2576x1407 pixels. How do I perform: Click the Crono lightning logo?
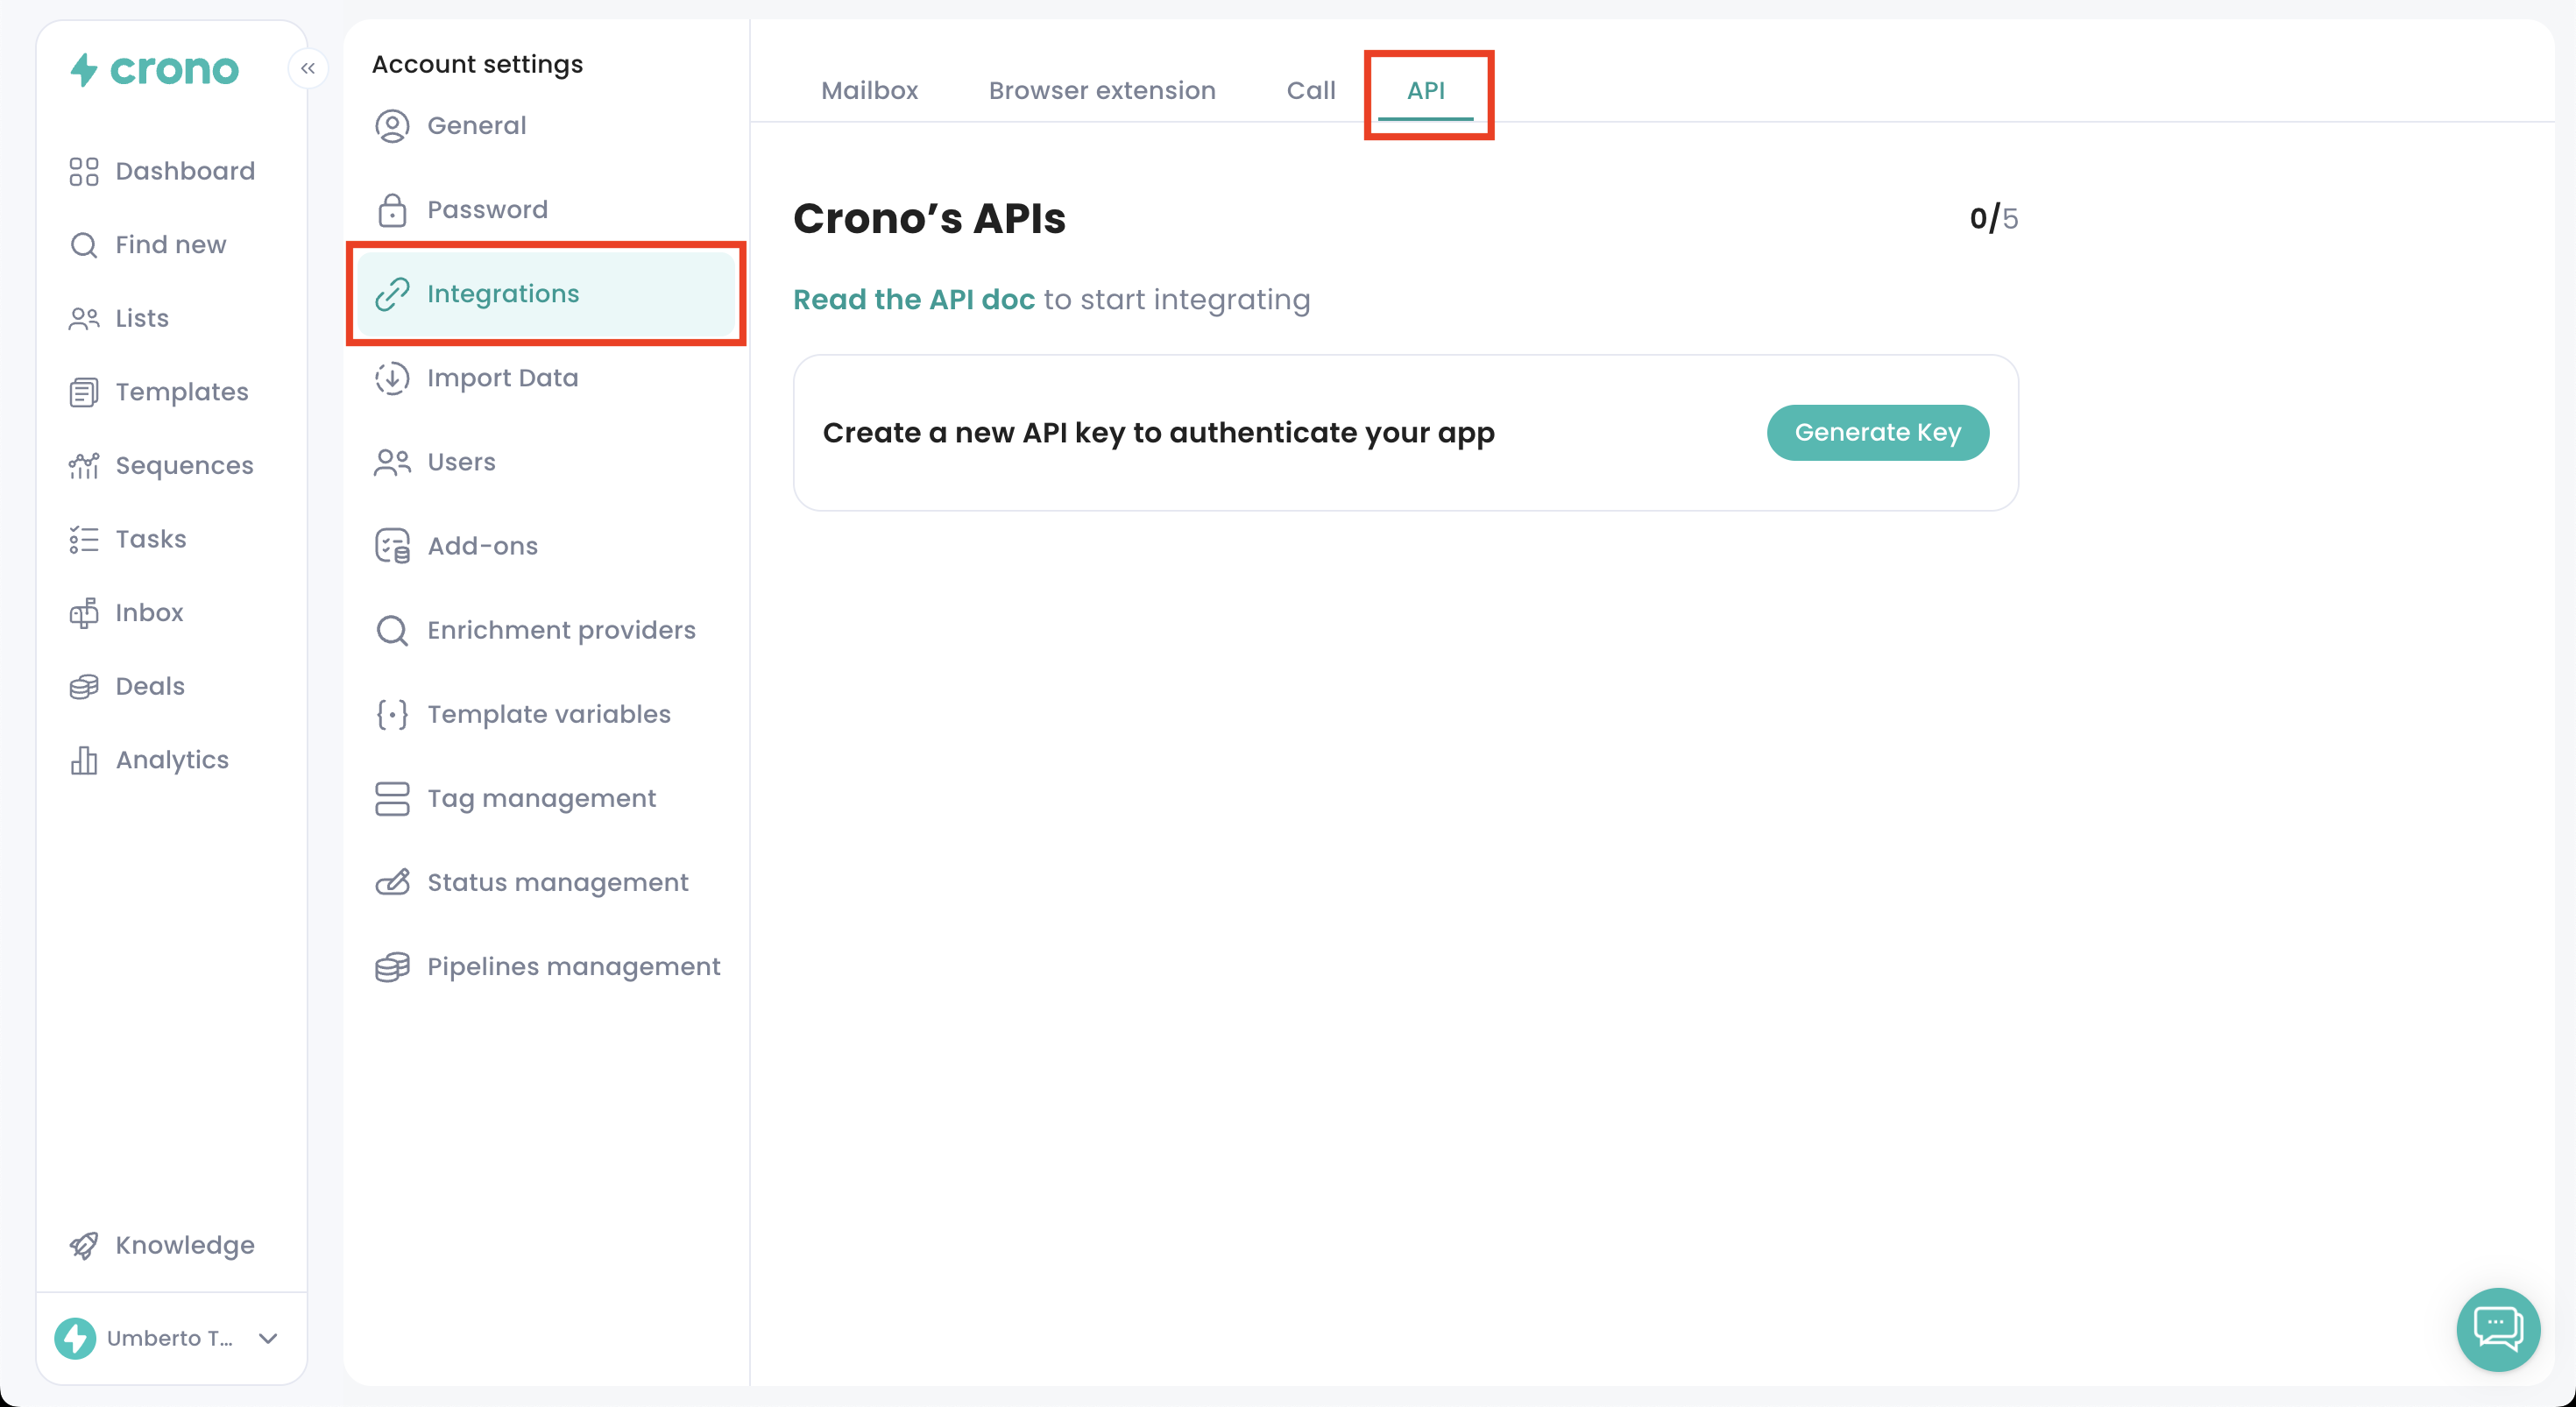pos(84,69)
